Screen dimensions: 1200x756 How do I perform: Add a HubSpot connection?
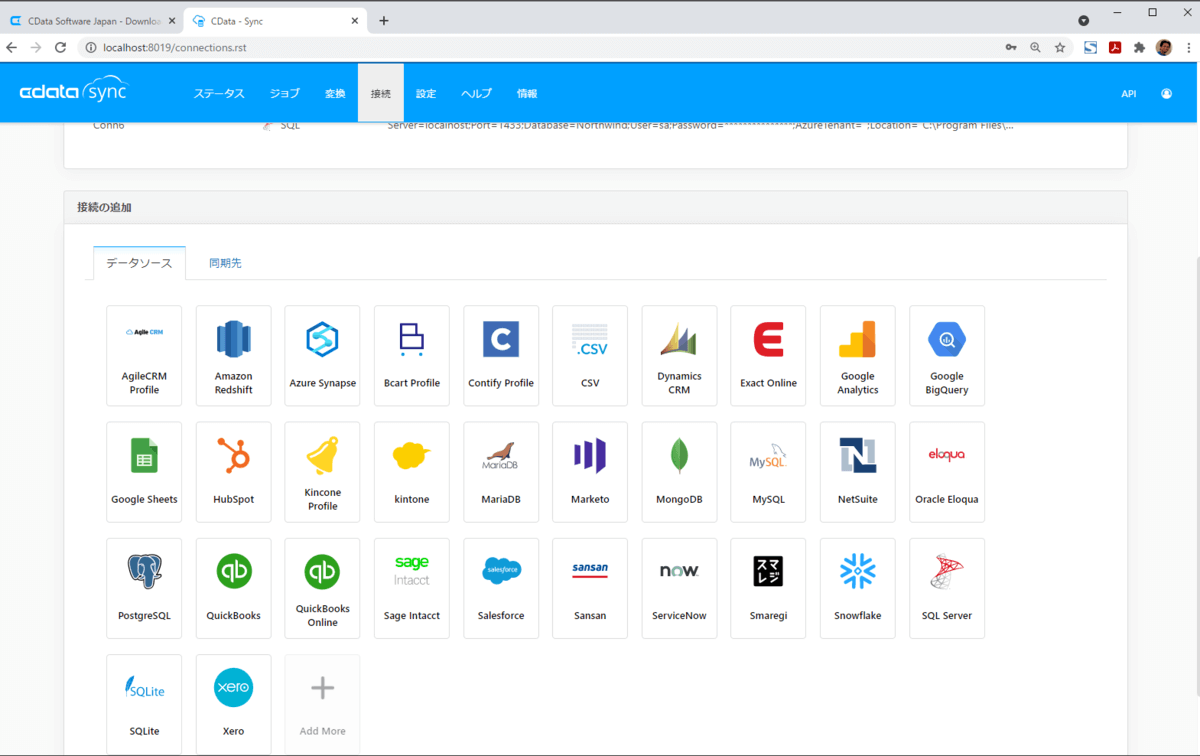[233, 472]
